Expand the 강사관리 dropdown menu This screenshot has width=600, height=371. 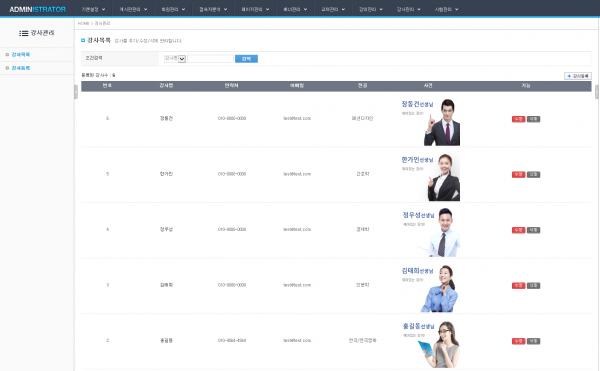[409, 9]
